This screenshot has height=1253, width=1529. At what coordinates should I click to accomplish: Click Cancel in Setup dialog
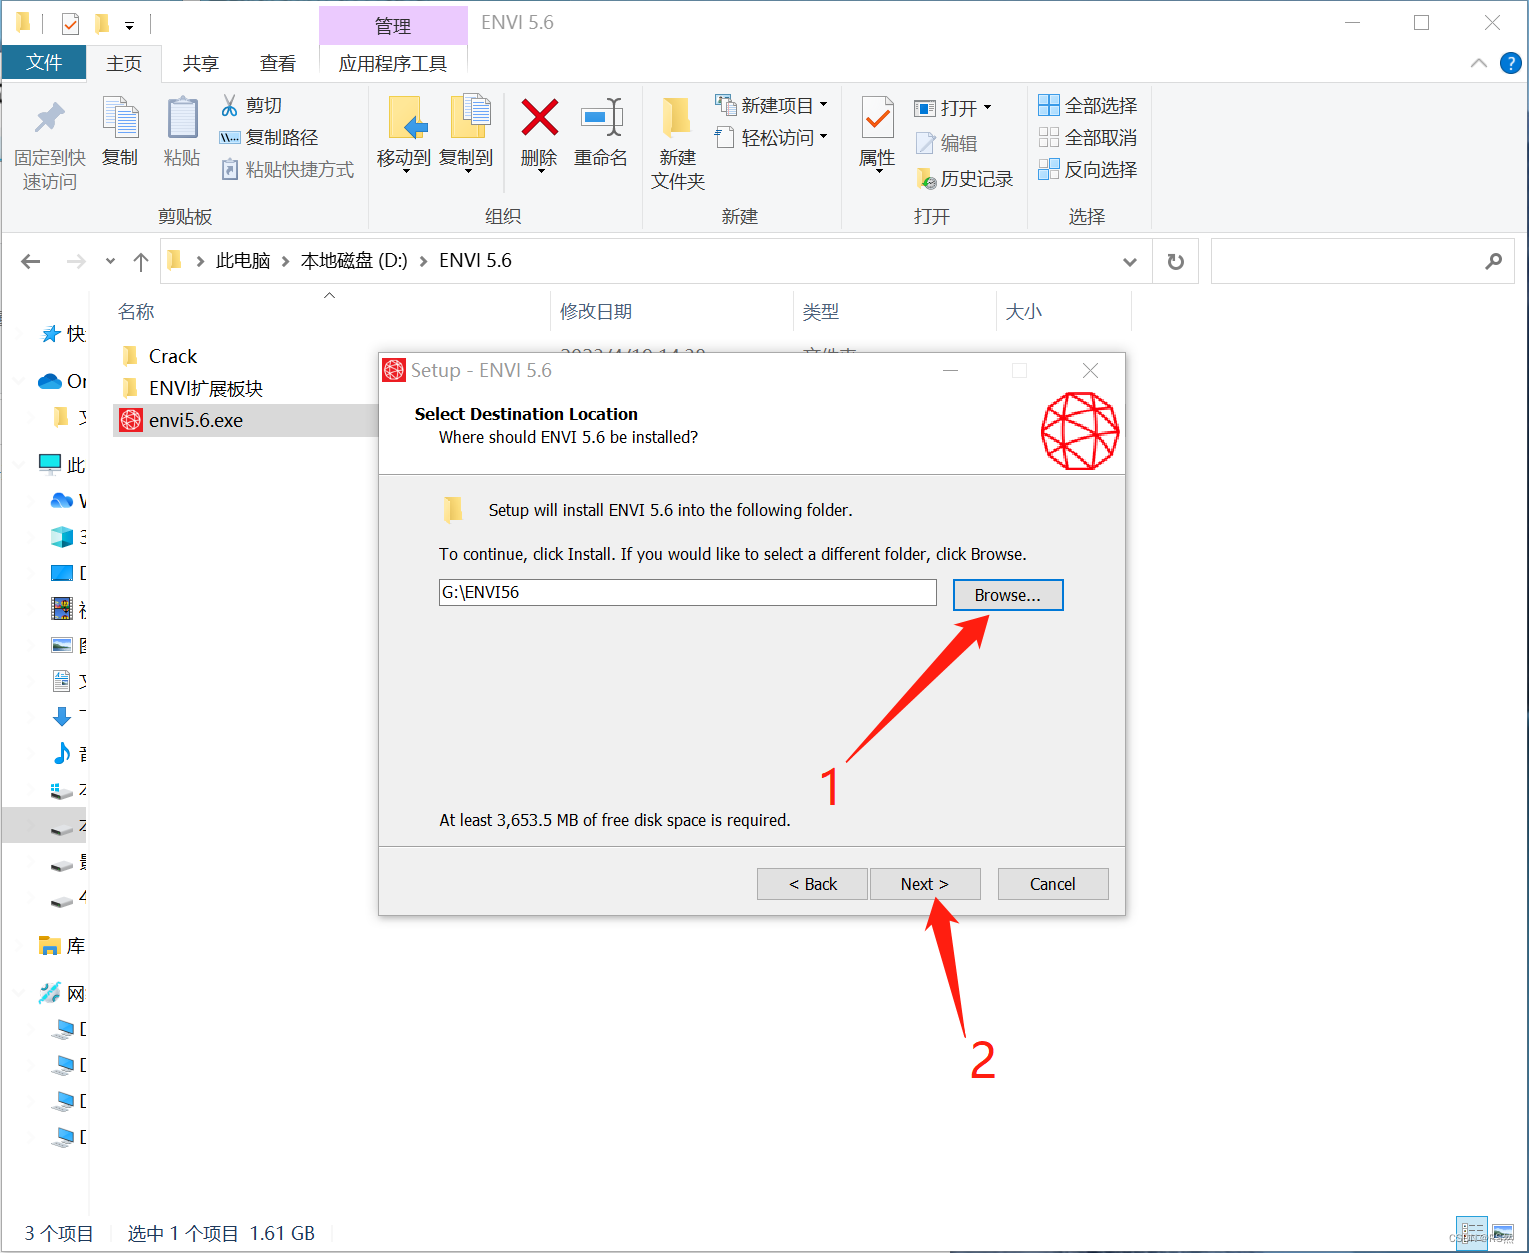click(x=1052, y=884)
